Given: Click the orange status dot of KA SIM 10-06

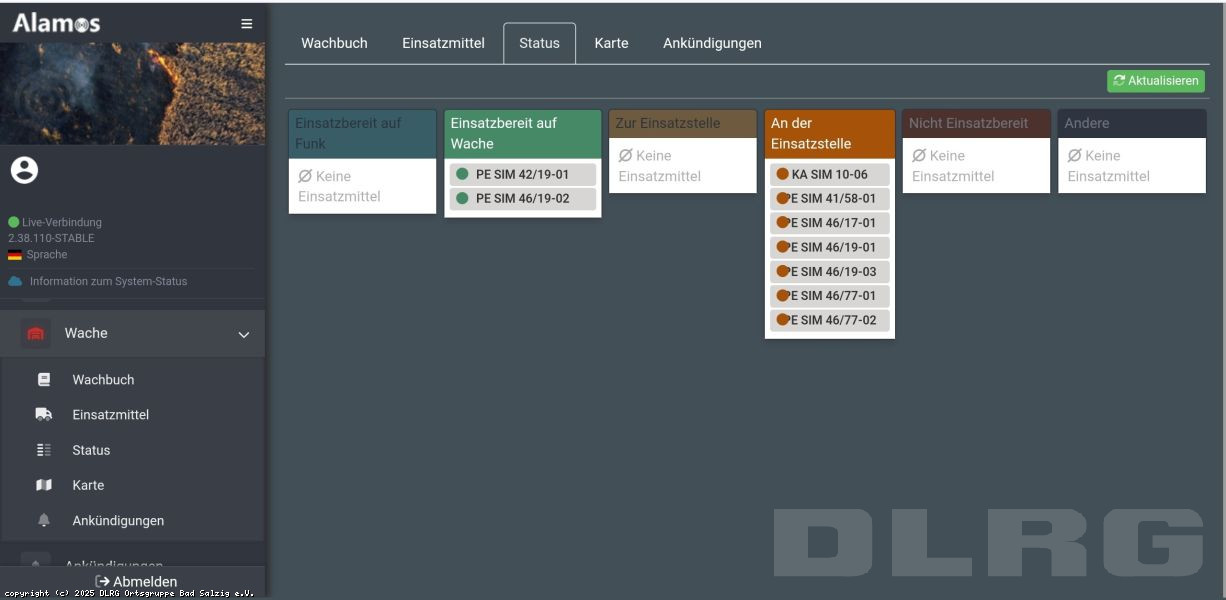Looking at the screenshot, I should click(783, 174).
